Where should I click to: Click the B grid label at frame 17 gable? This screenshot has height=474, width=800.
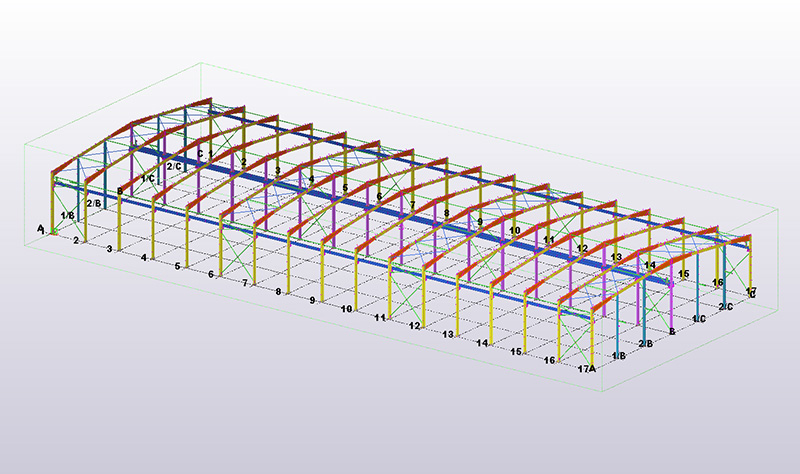coord(672,331)
